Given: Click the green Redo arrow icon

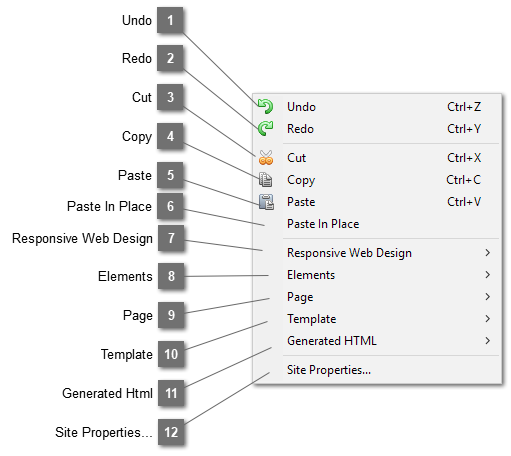Looking at the screenshot, I should point(265,128).
